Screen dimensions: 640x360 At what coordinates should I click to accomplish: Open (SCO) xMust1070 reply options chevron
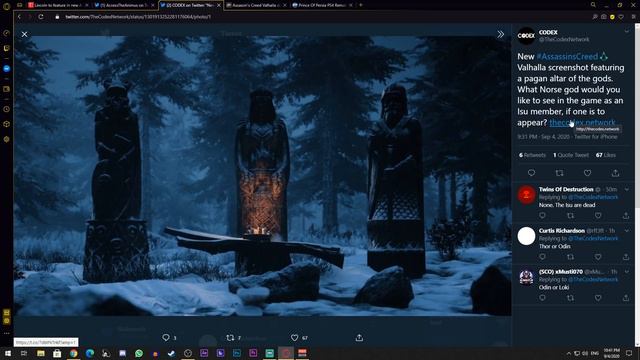627,271
